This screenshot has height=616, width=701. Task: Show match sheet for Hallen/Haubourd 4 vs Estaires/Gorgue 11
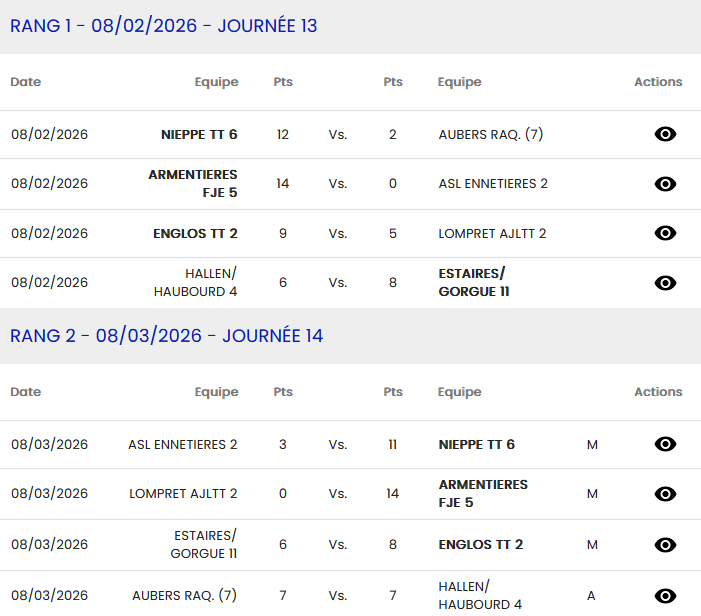[x=665, y=283]
